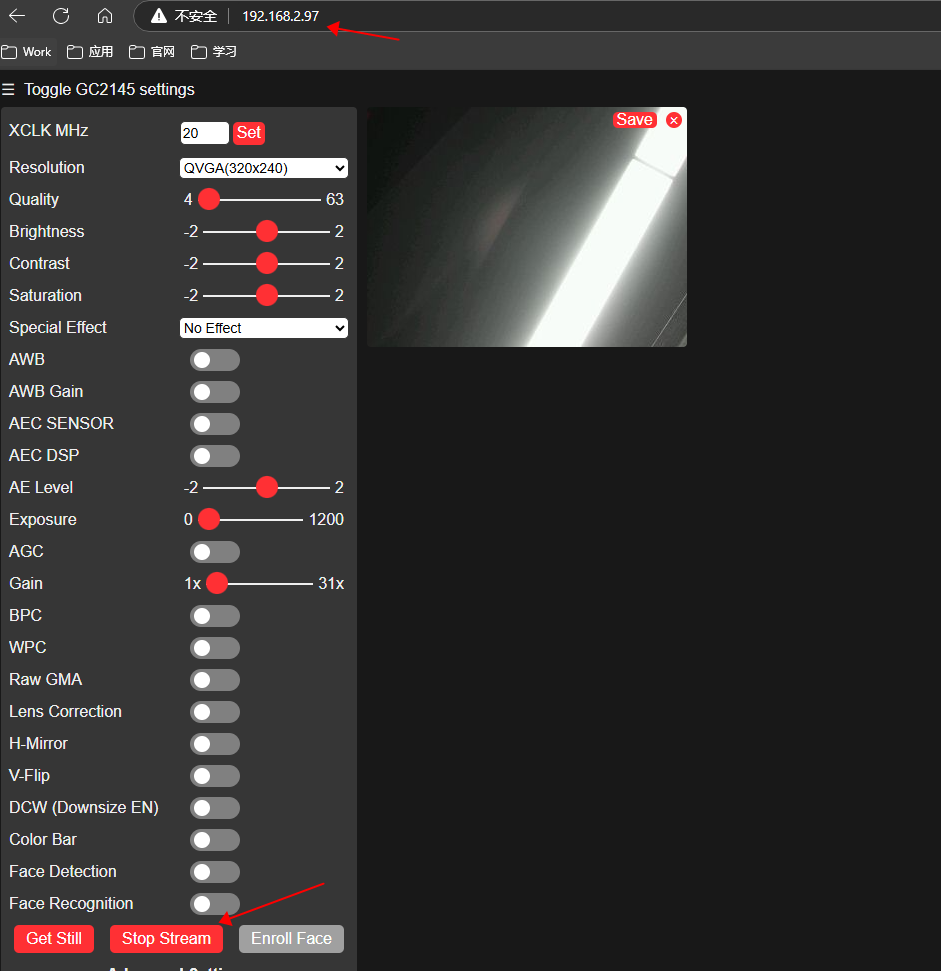Click the Exposure slider handle

tap(209, 520)
